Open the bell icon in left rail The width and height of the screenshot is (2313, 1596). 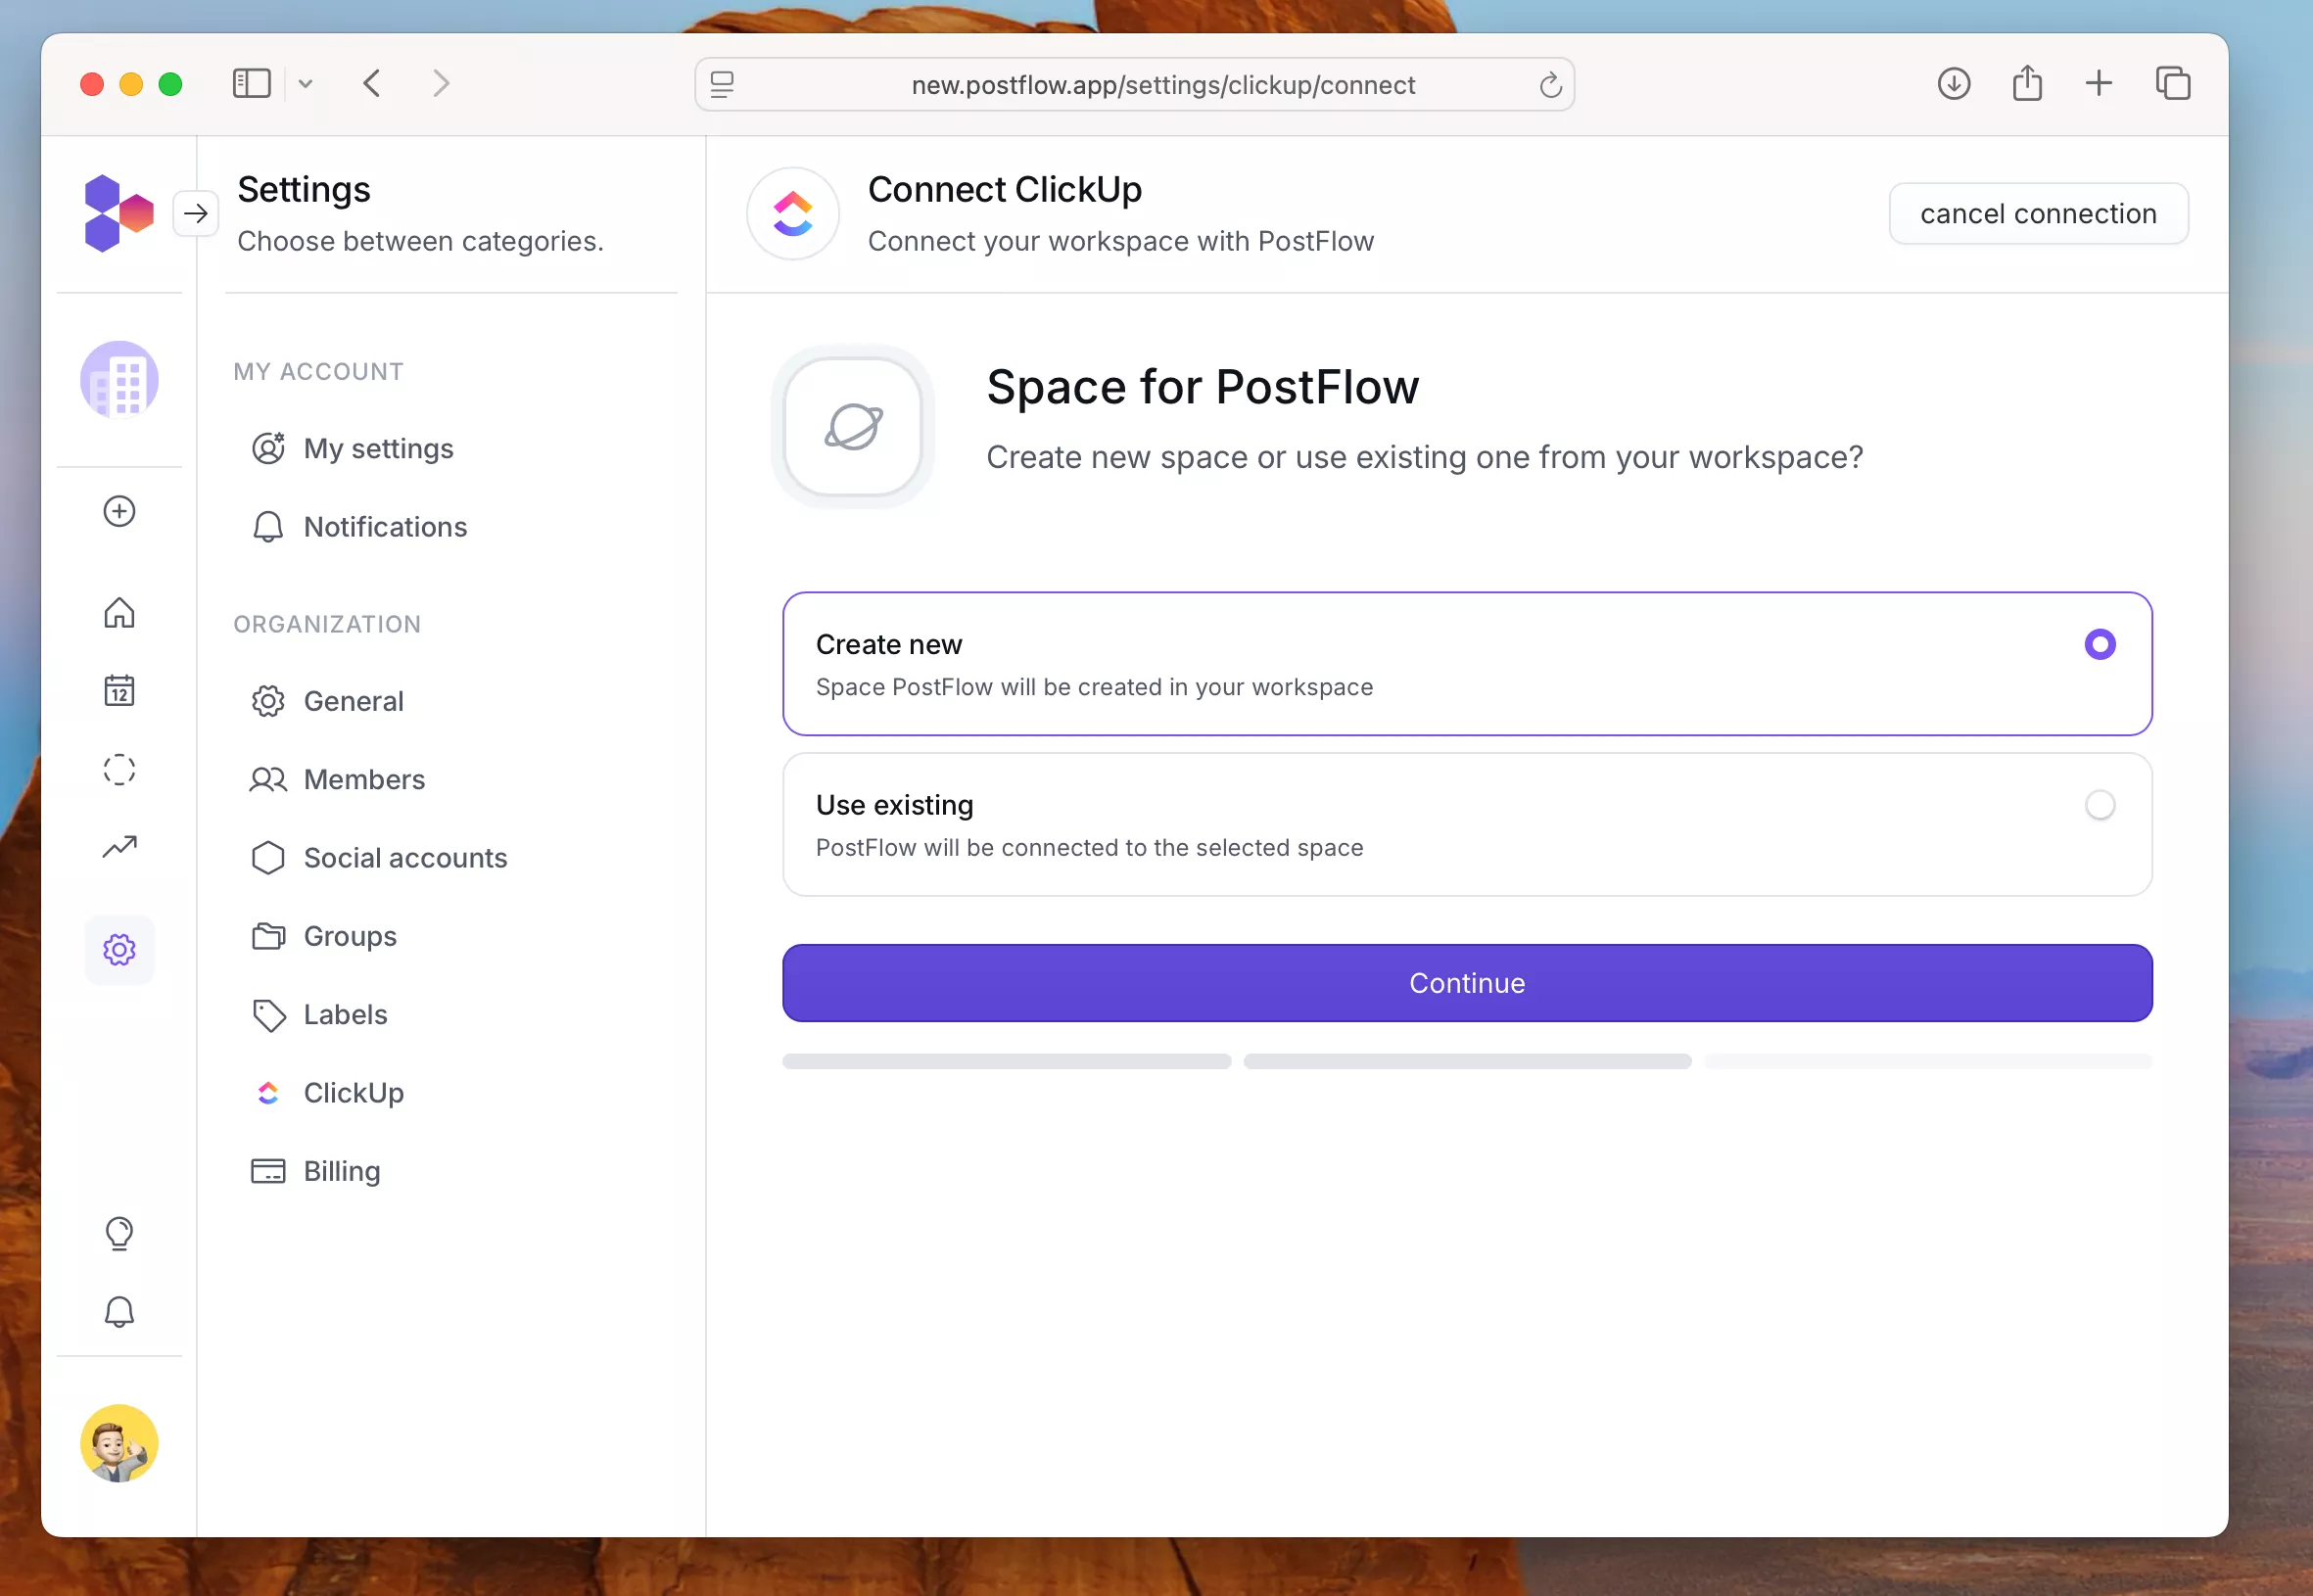[x=119, y=1311]
